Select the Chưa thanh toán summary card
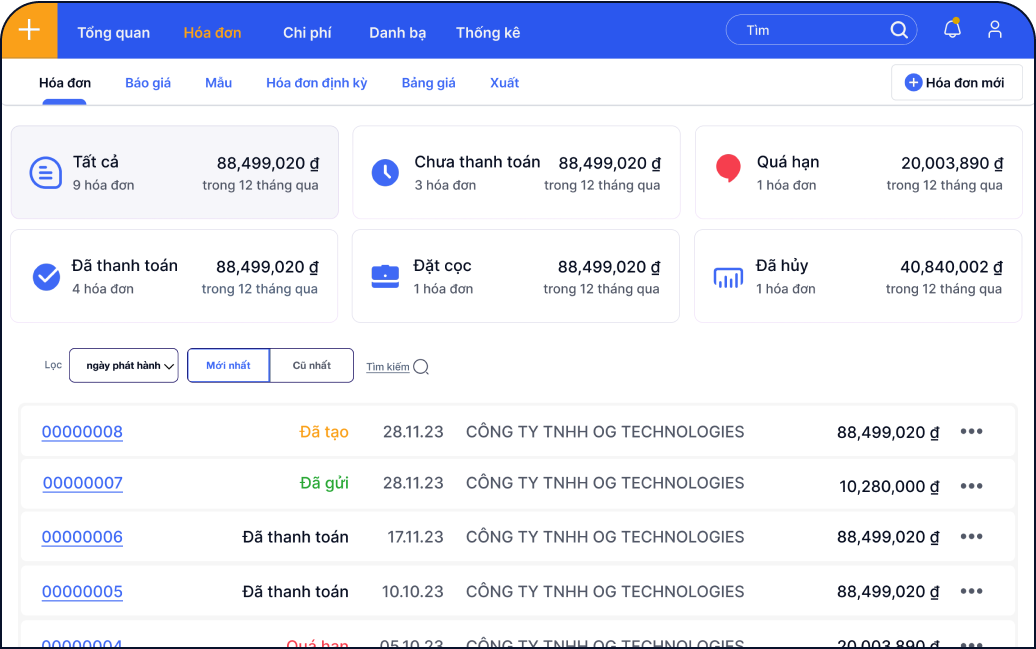 (x=516, y=172)
